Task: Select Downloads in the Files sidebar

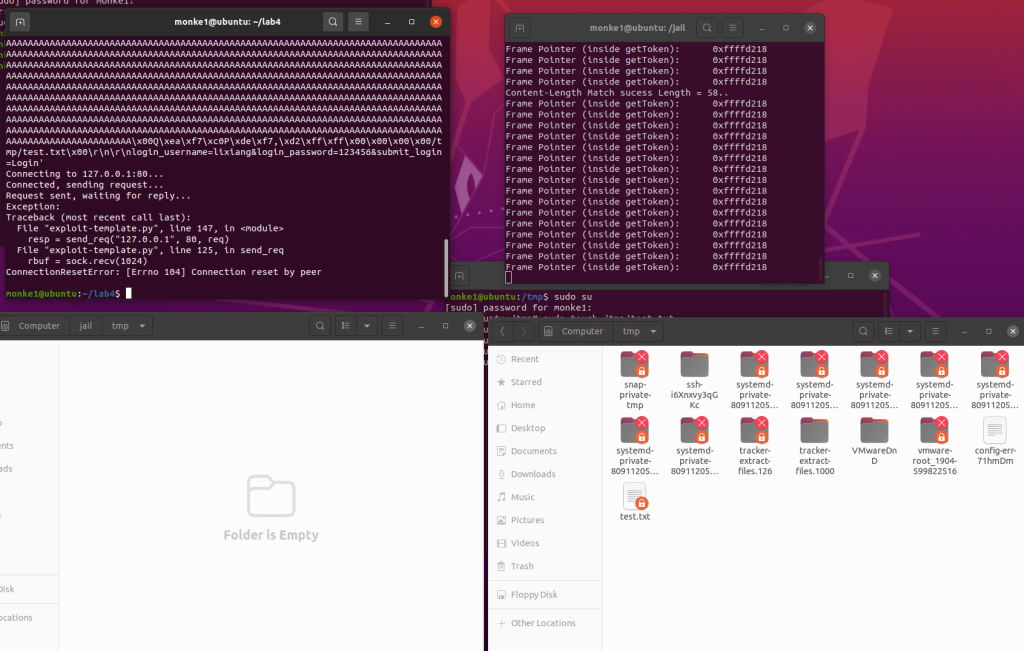Action: (x=532, y=474)
